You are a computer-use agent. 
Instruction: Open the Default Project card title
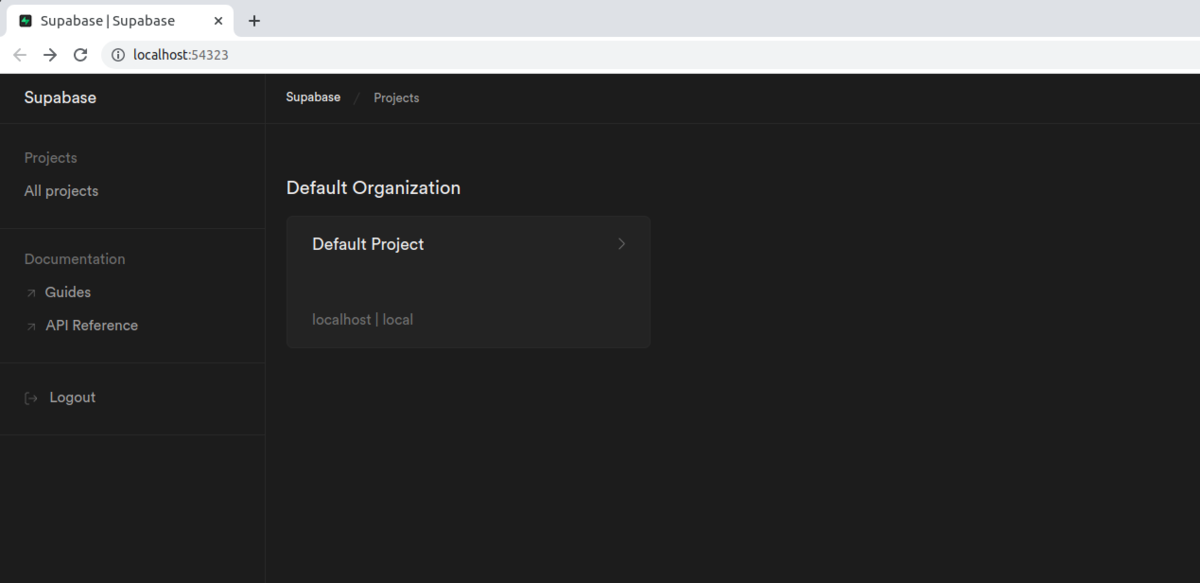(x=368, y=244)
